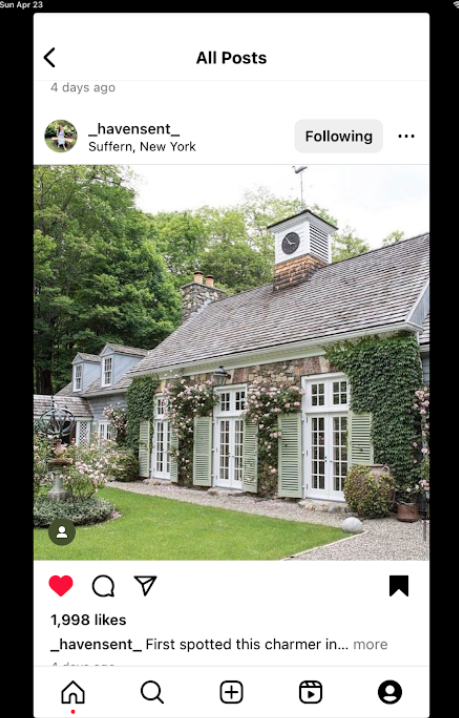Screen dimensions: 459x718
Task: Open Suffern, New York location
Action: 142,147
